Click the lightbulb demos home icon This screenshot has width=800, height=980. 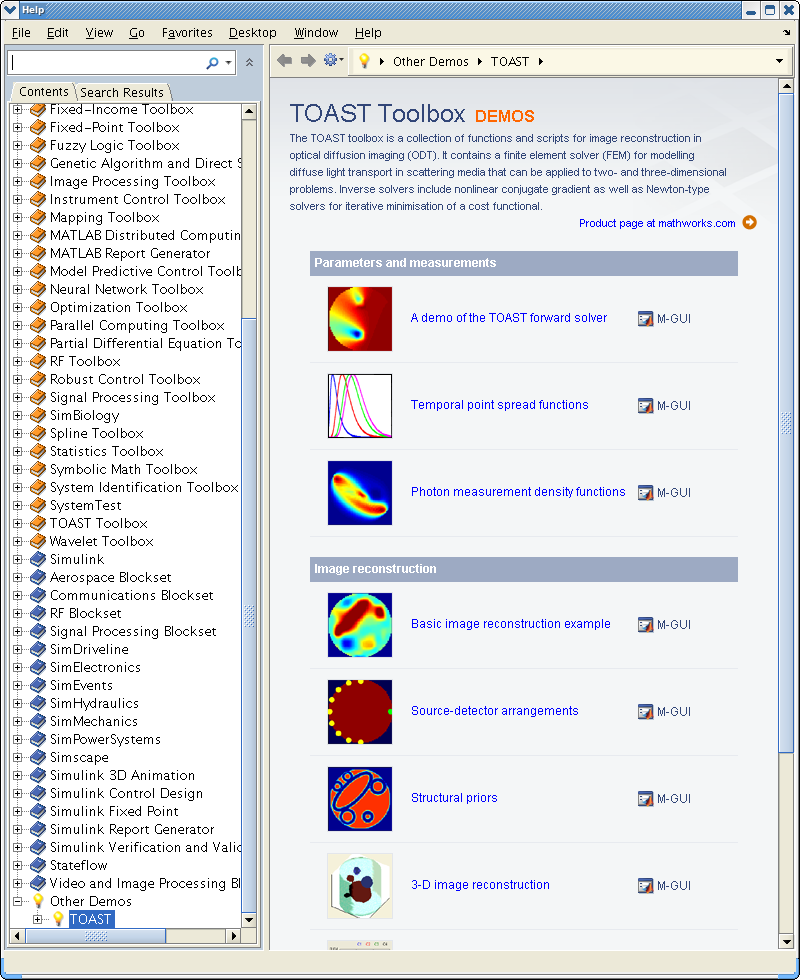click(x=364, y=61)
